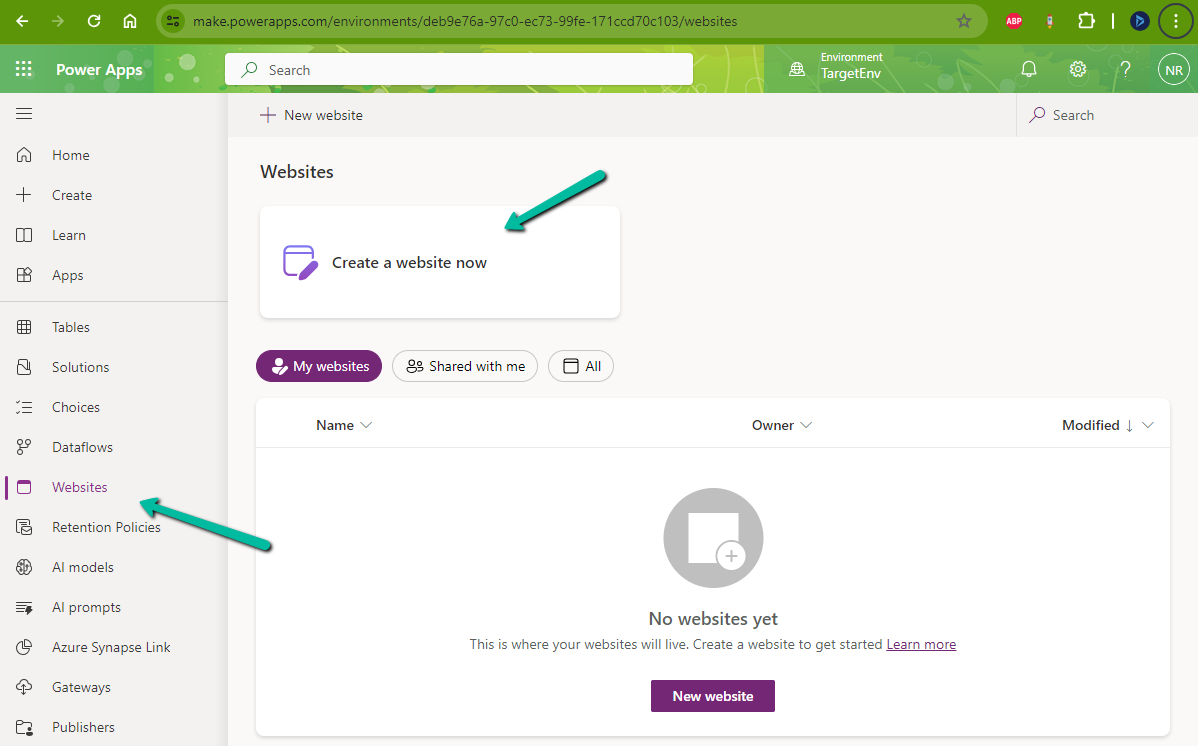Open Solutions in the left navigation
Image resolution: width=1198 pixels, height=746 pixels.
[x=80, y=367]
